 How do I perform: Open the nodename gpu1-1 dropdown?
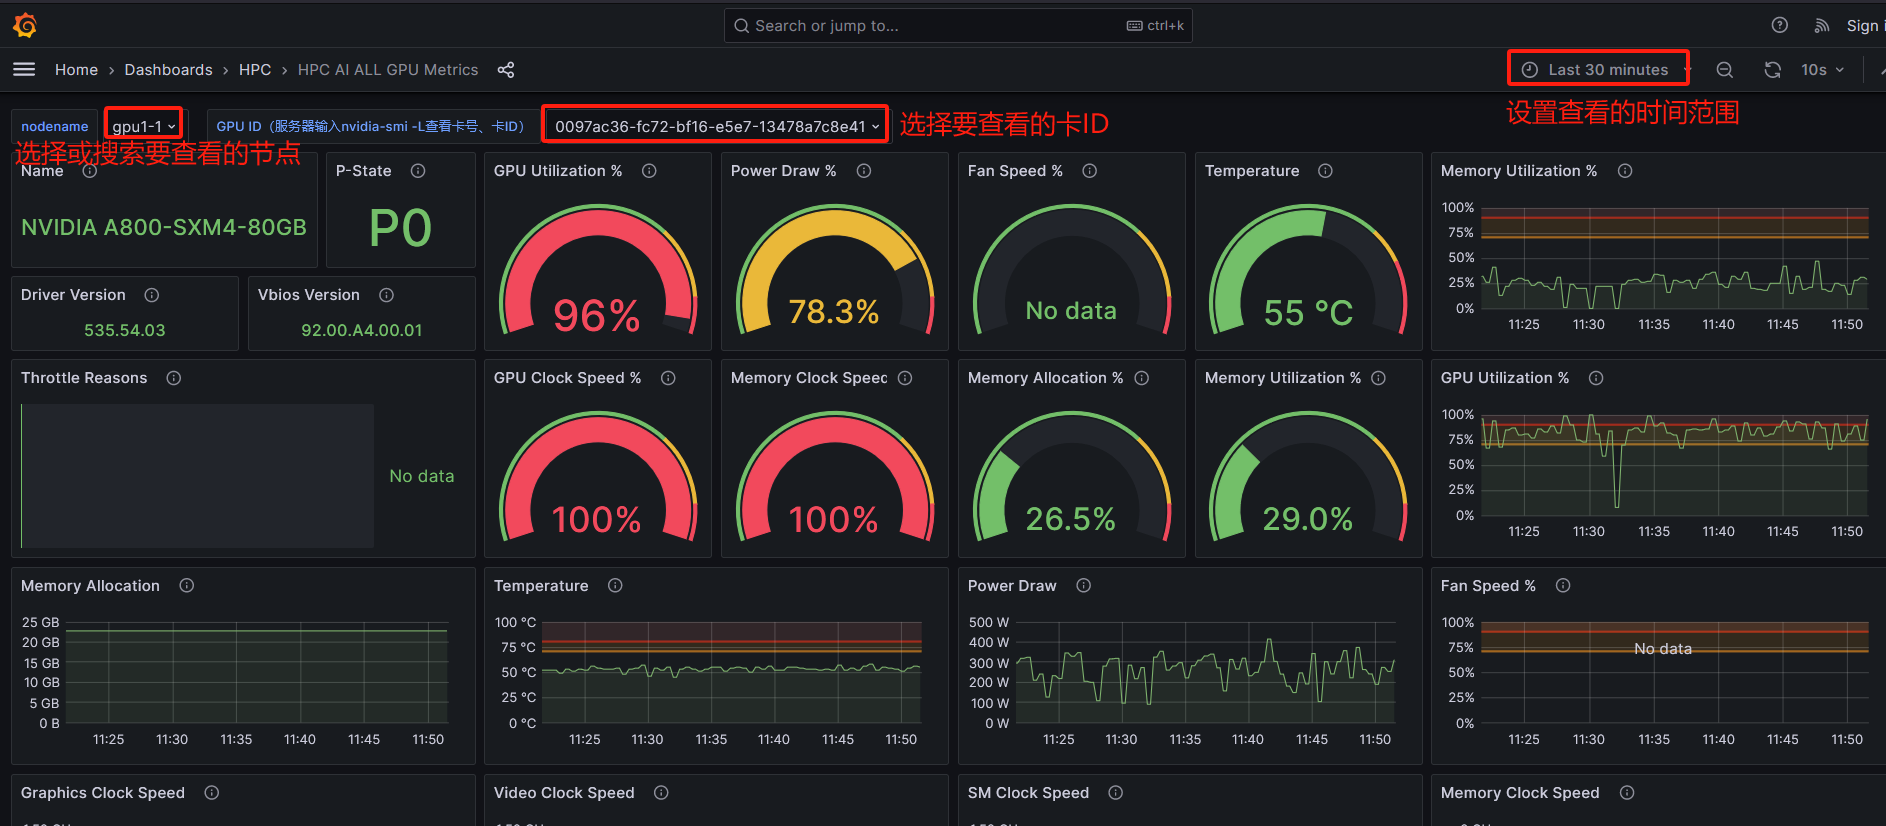tap(144, 126)
